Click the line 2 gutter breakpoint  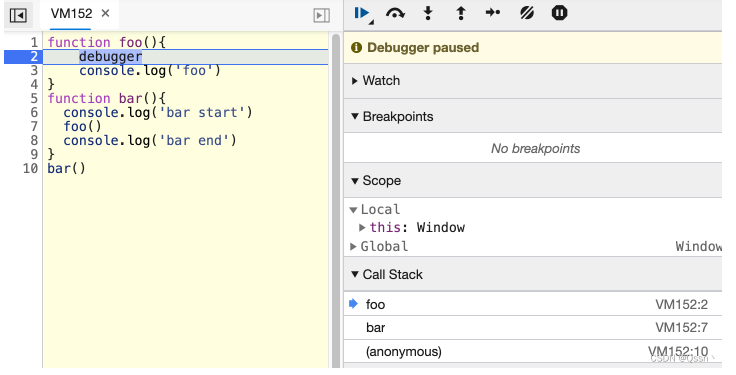click(x=23, y=56)
